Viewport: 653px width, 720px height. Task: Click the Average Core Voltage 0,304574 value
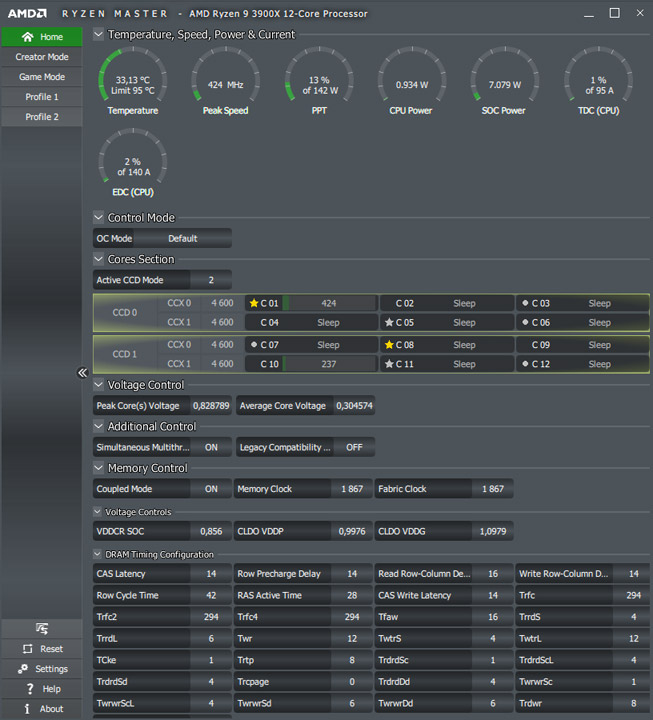click(x=354, y=405)
